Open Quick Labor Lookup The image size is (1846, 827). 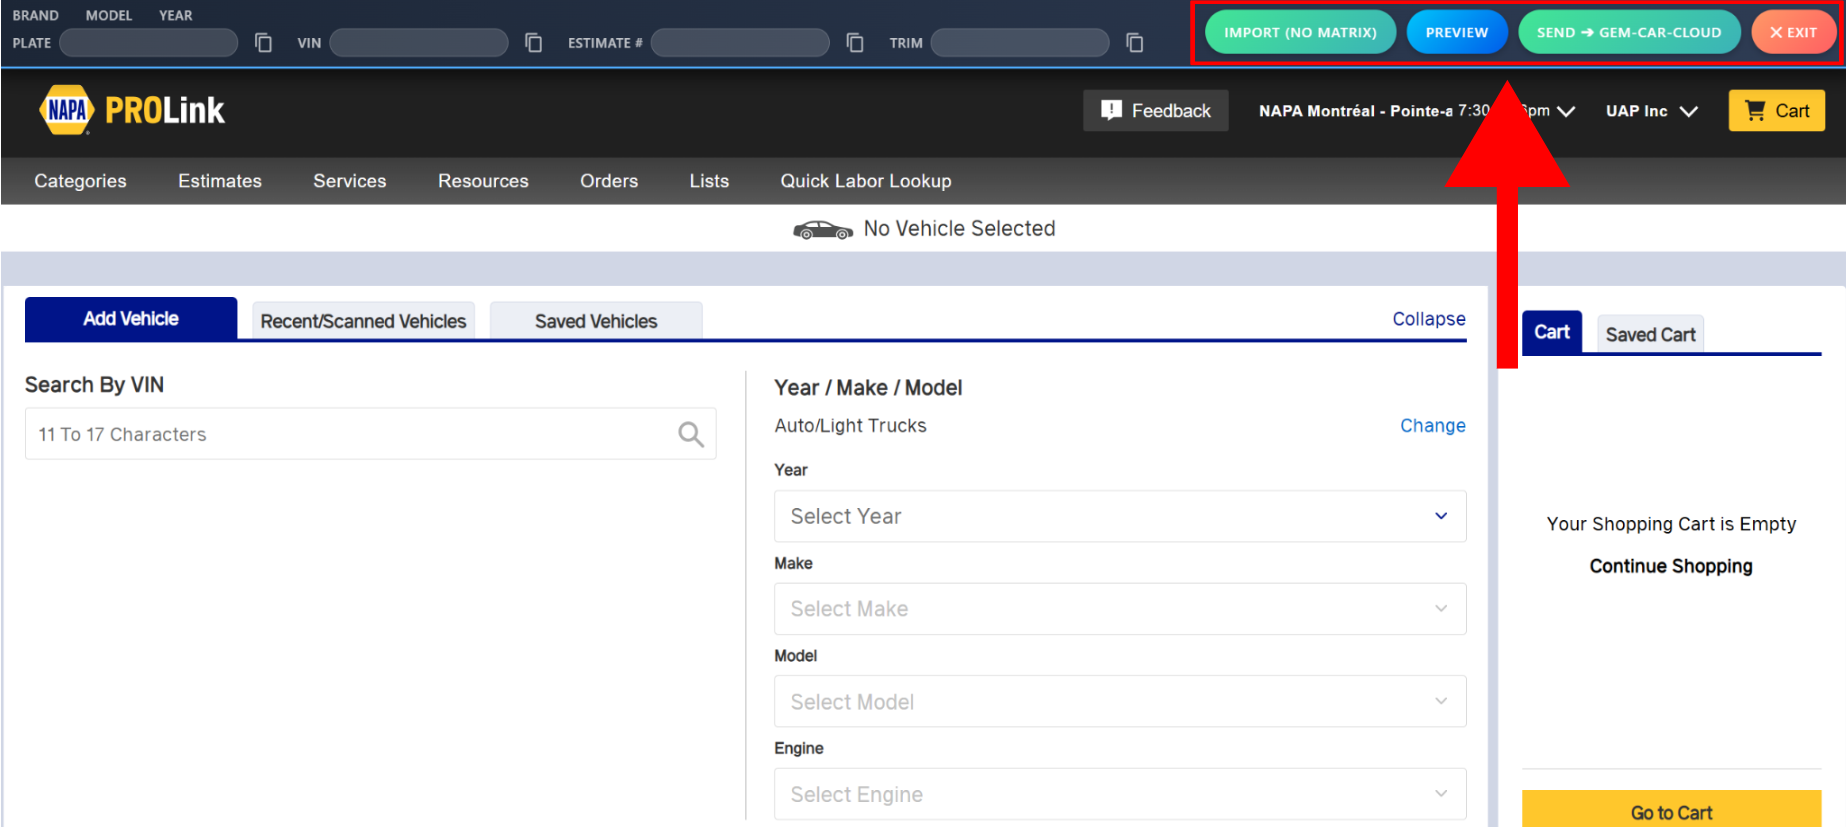[x=866, y=181]
